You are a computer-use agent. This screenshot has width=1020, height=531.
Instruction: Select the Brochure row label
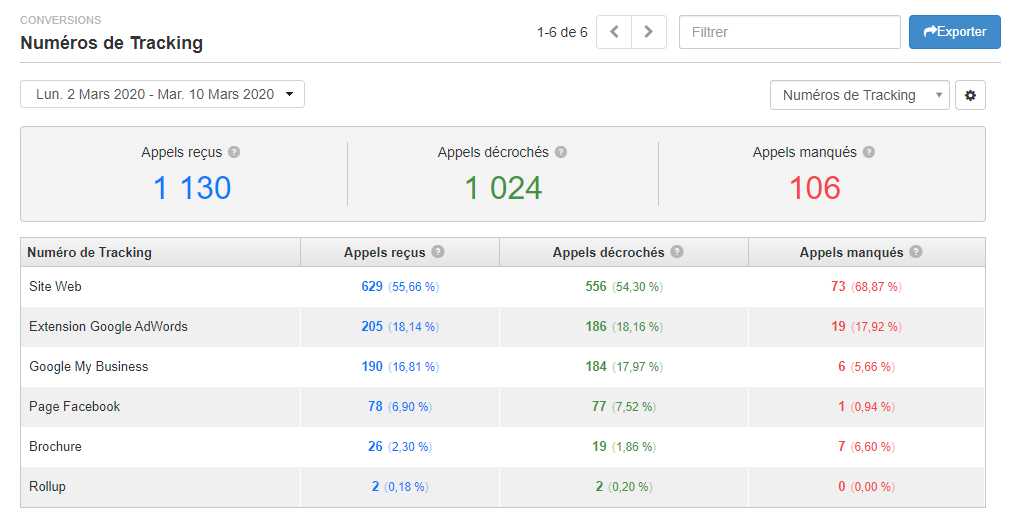(x=55, y=446)
